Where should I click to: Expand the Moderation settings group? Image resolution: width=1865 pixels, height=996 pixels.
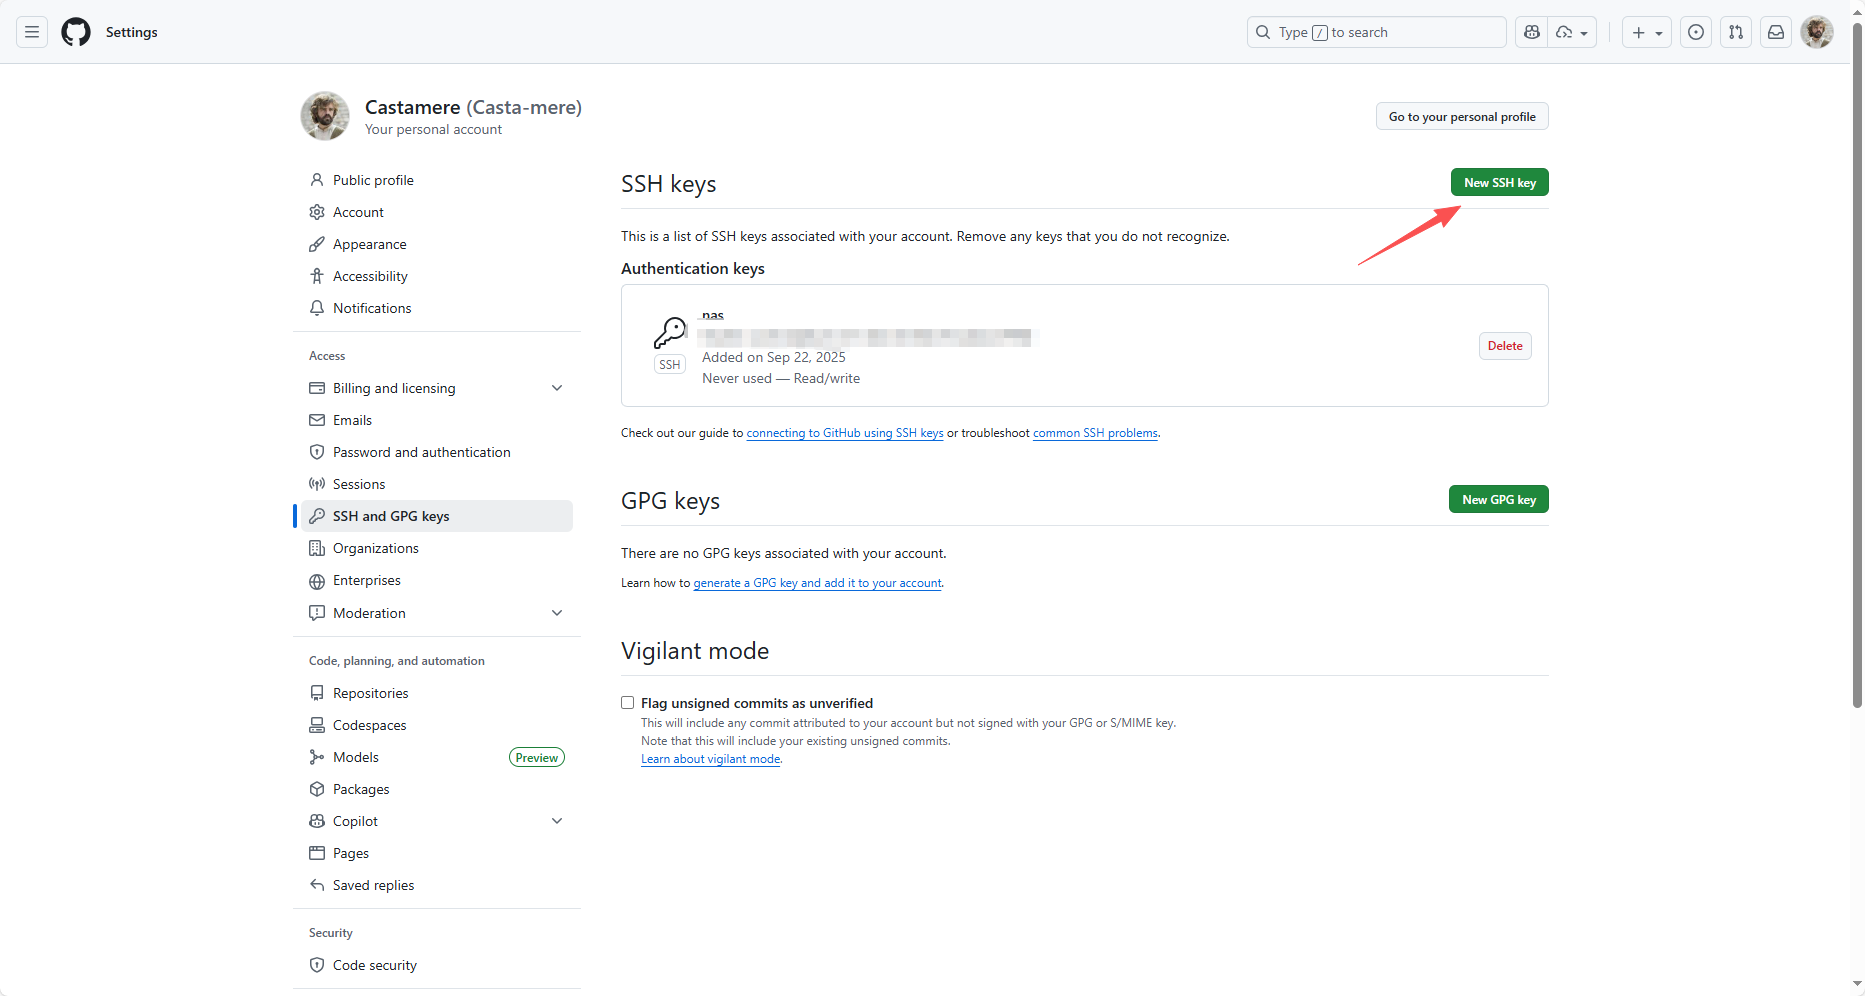pyautogui.click(x=557, y=613)
